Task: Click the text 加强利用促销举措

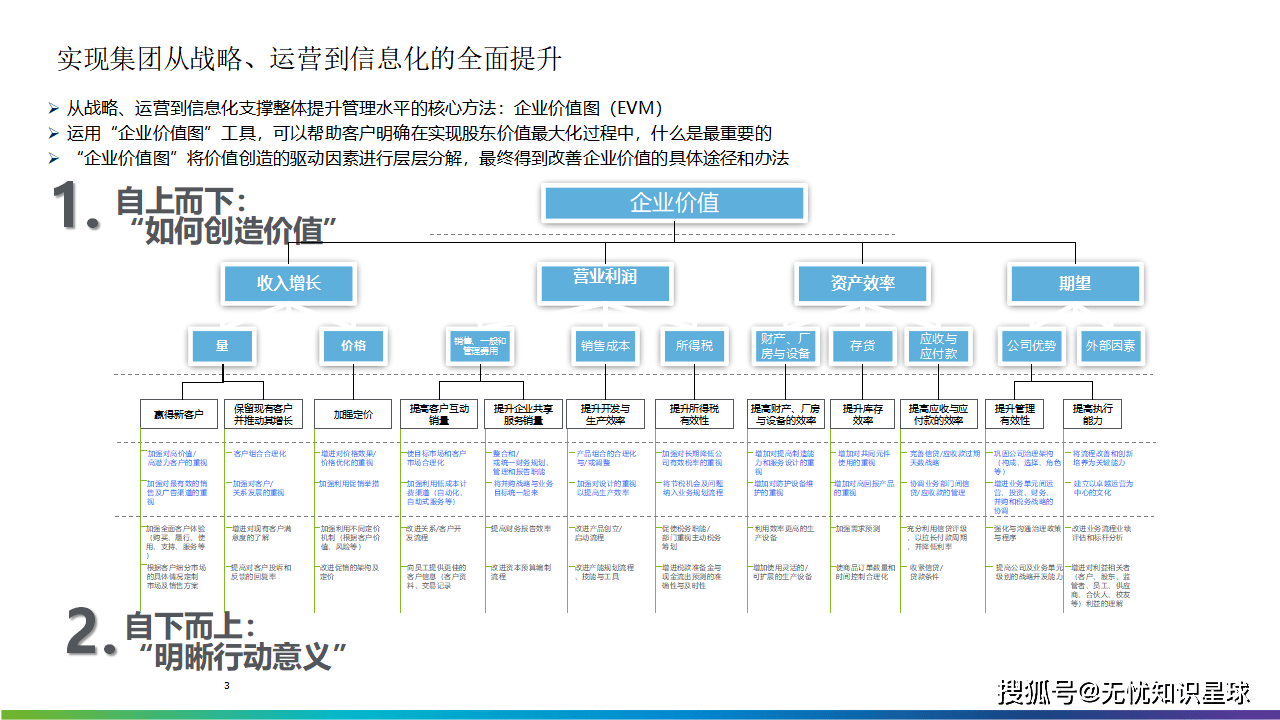Action: pyautogui.click(x=348, y=484)
